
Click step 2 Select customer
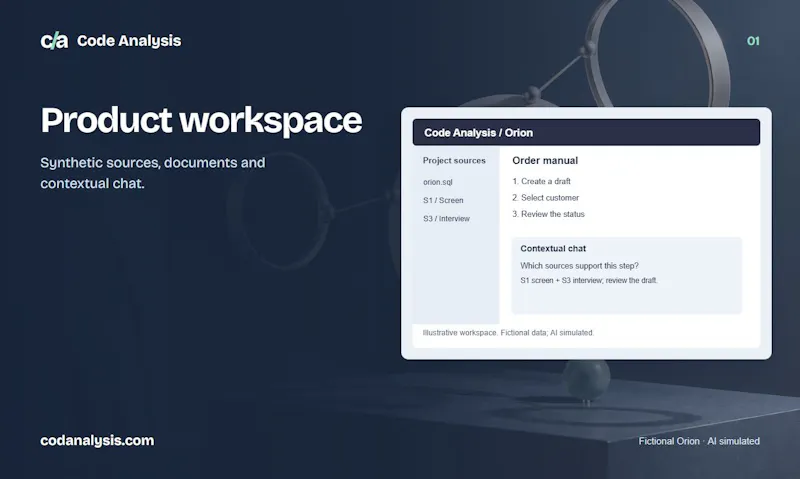click(x=545, y=198)
